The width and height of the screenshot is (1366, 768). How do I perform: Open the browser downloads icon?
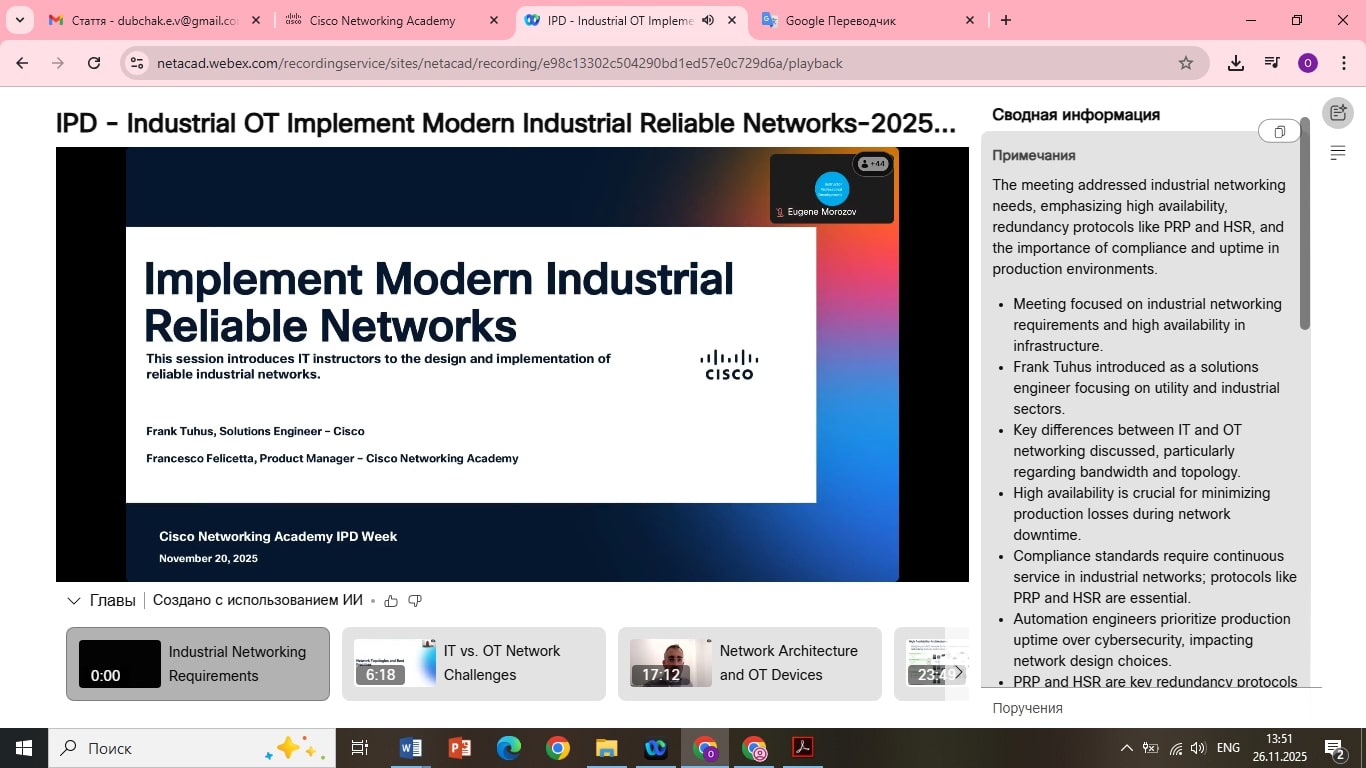coord(1236,63)
